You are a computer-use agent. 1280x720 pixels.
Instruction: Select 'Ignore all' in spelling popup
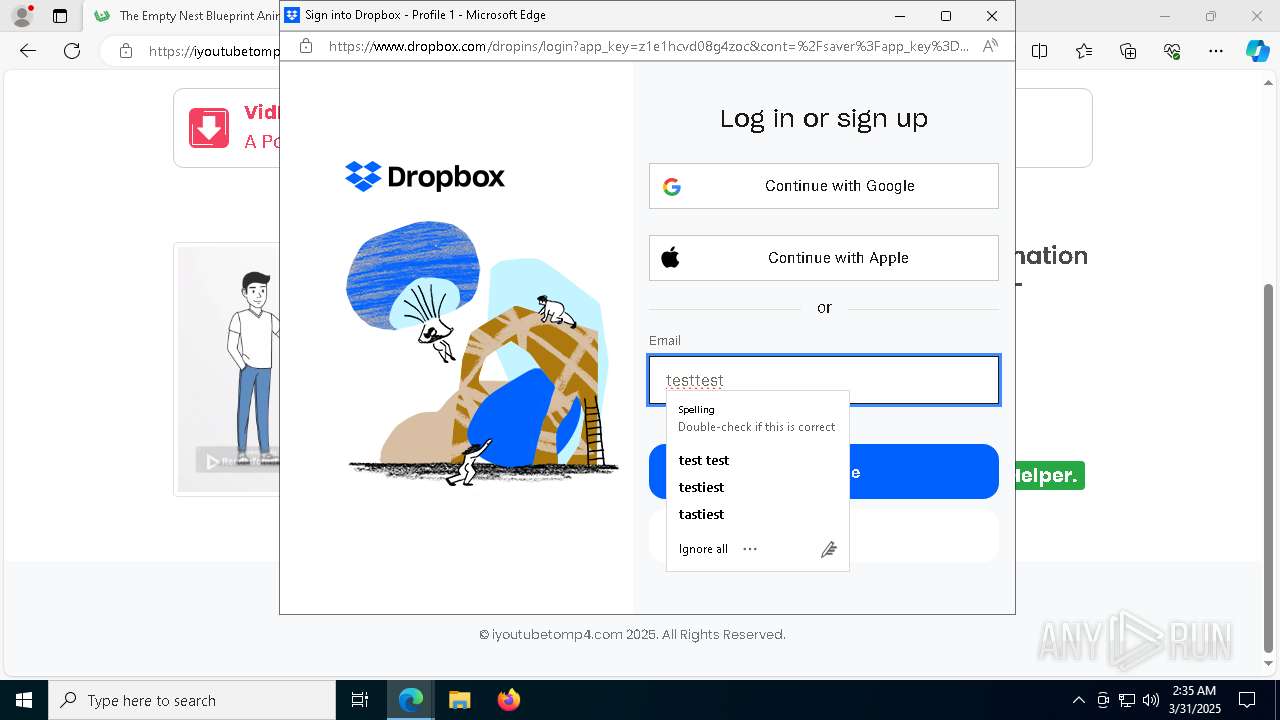(x=703, y=549)
